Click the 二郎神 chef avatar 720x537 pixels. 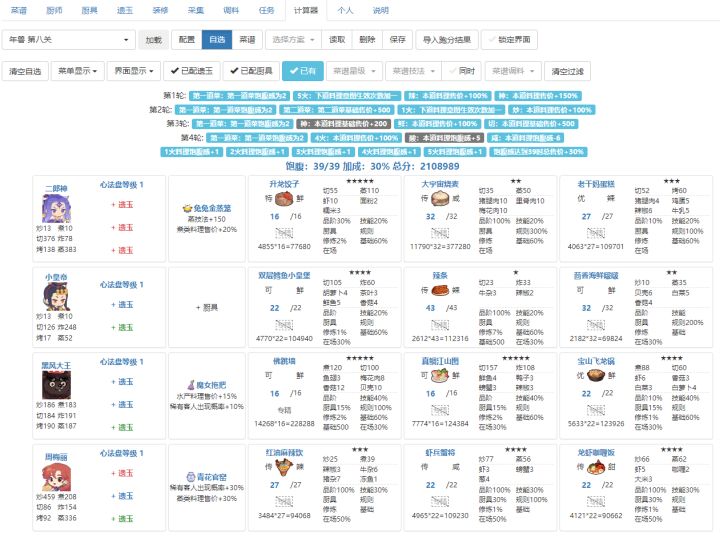(x=56, y=209)
